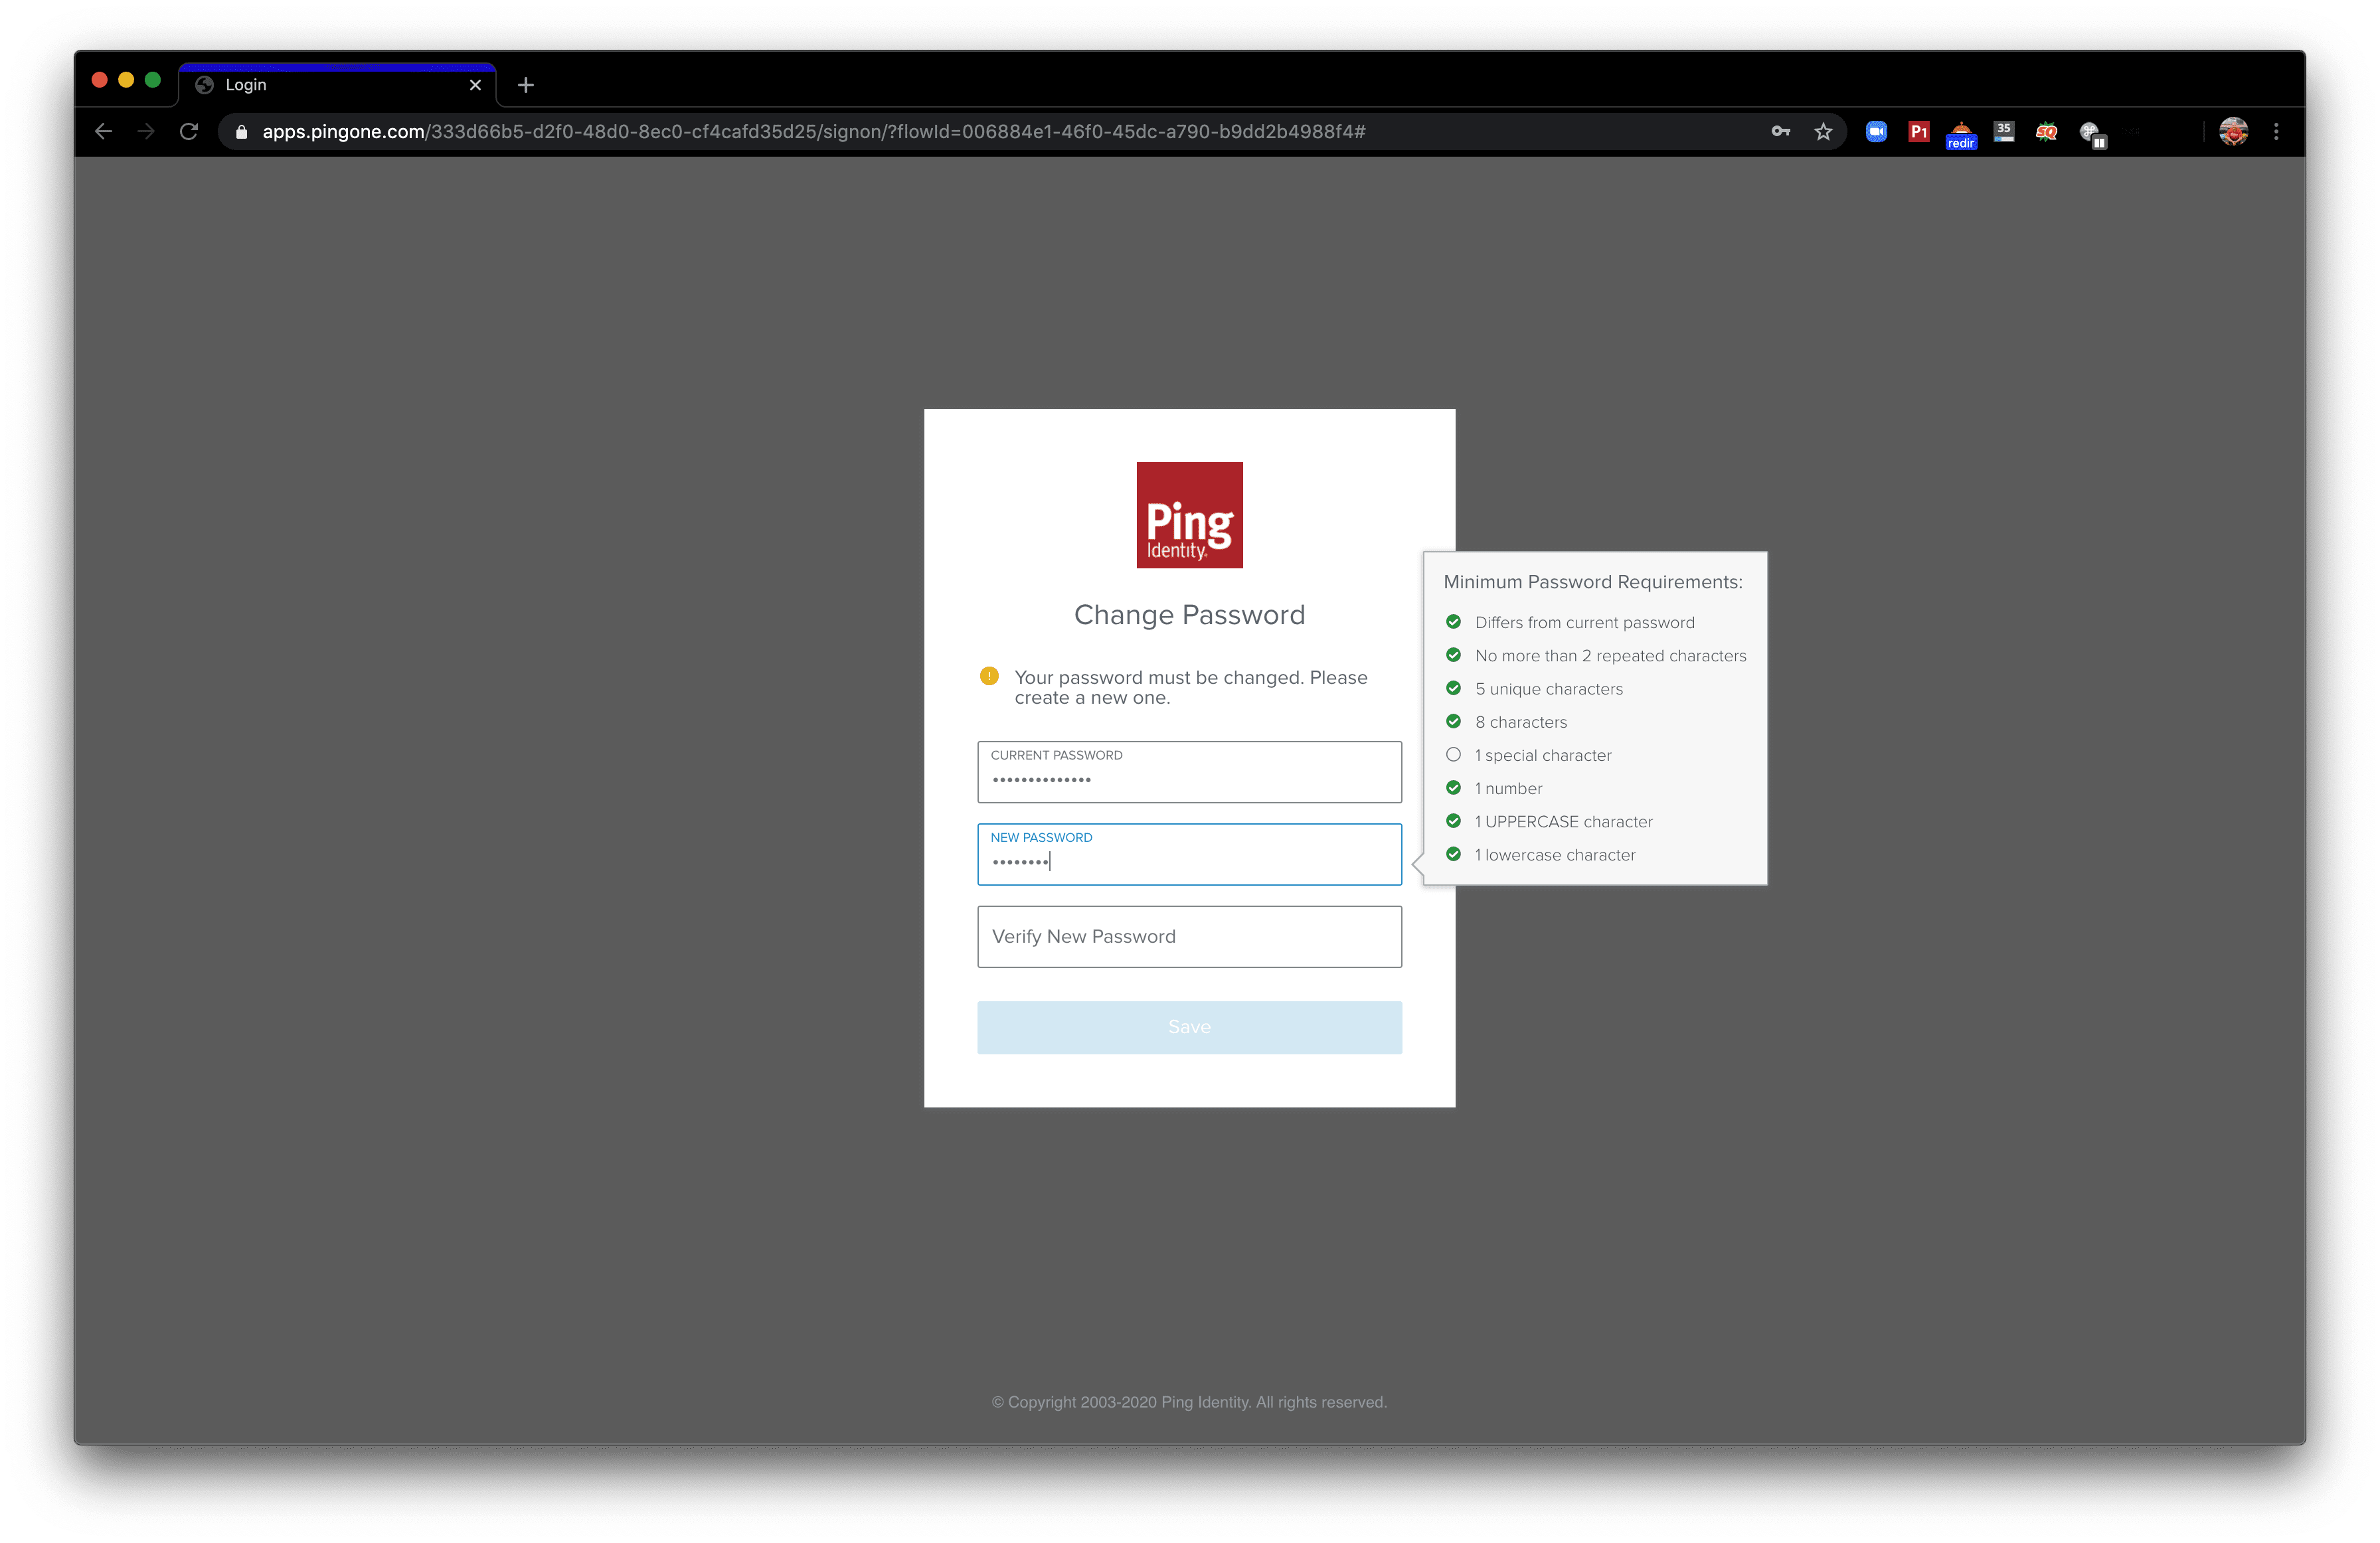Click the Verify New Password field
The width and height of the screenshot is (2380, 1543).
(1189, 936)
